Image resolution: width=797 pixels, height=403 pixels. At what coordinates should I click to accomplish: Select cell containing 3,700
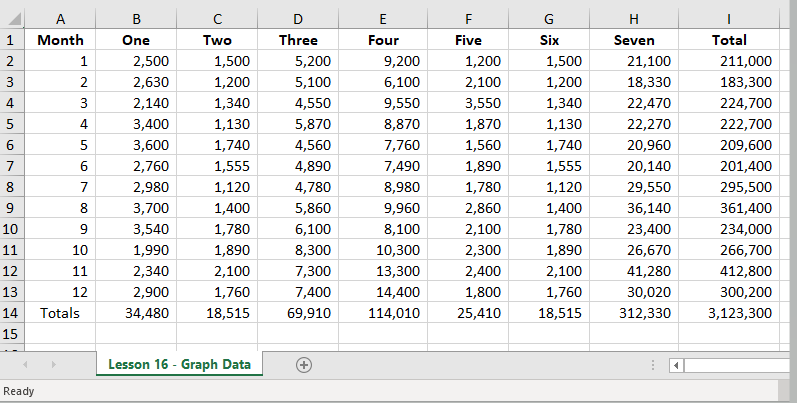click(x=136, y=208)
